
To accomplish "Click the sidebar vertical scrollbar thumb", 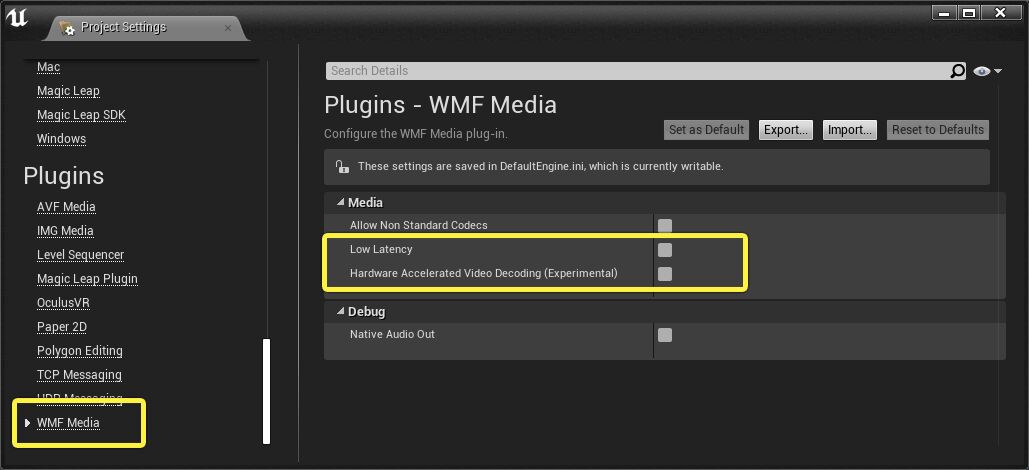I will pyautogui.click(x=266, y=391).
